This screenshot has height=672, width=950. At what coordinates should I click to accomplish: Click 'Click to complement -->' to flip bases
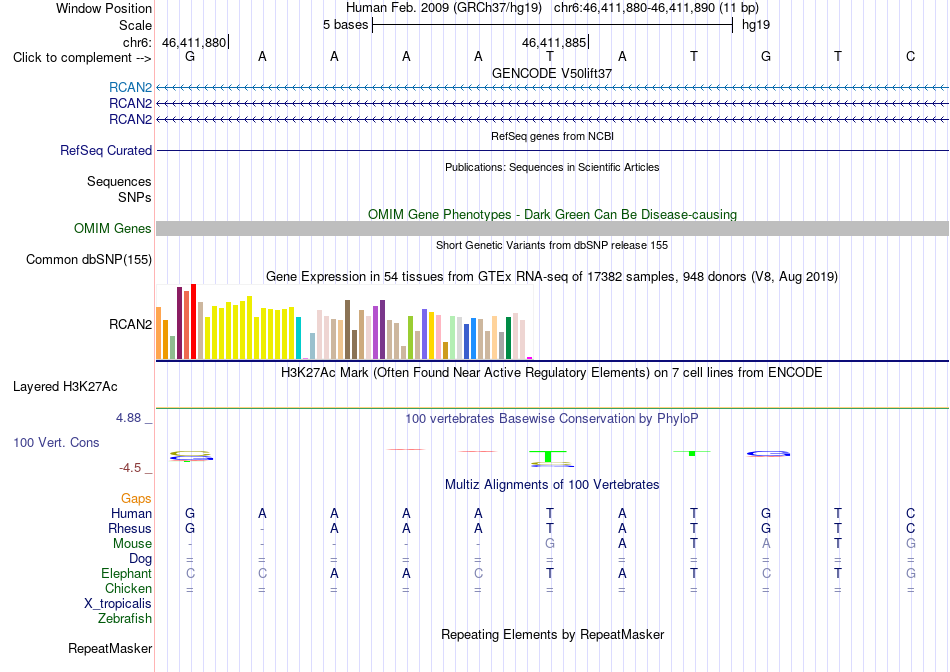coord(82,58)
